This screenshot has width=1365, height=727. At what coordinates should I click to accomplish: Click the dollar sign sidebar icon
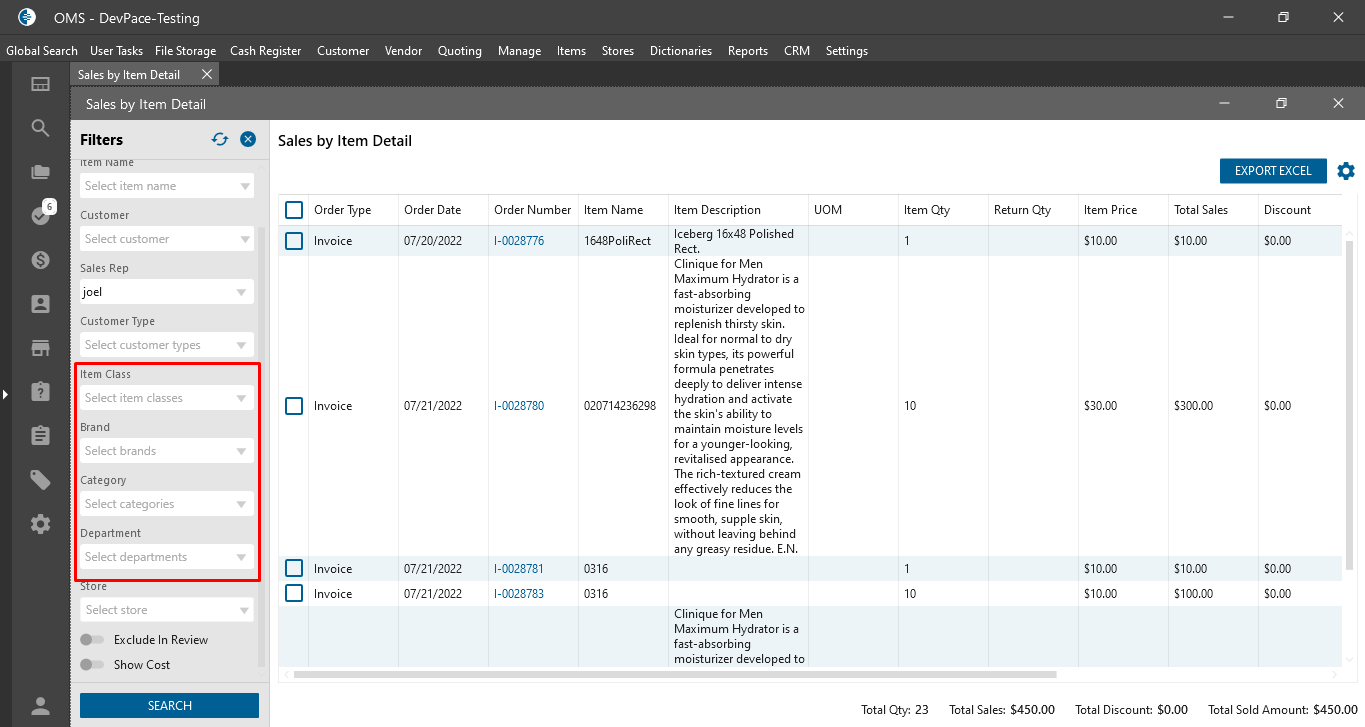[40, 260]
